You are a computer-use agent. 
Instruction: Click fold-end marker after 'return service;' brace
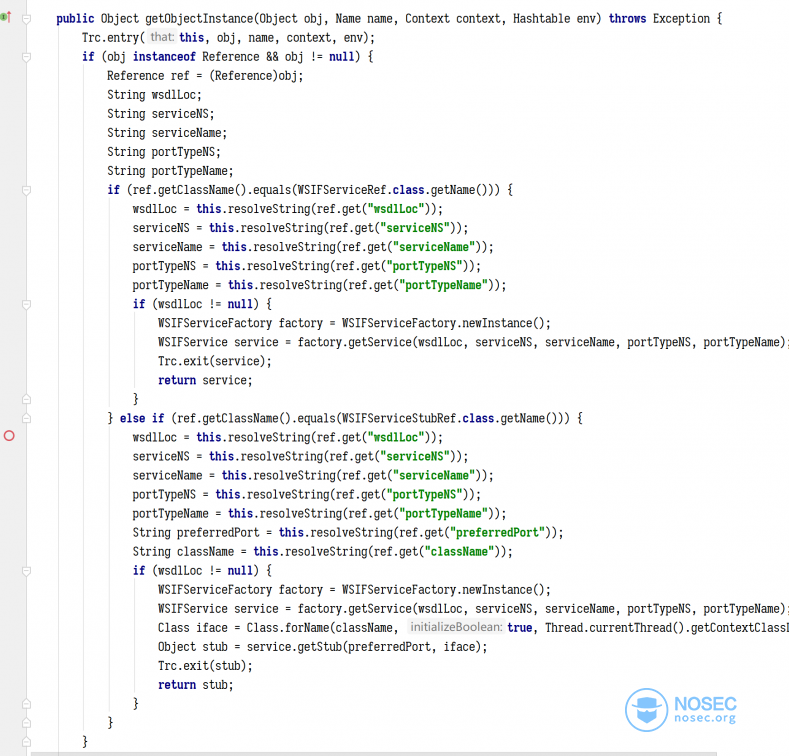[27, 399]
